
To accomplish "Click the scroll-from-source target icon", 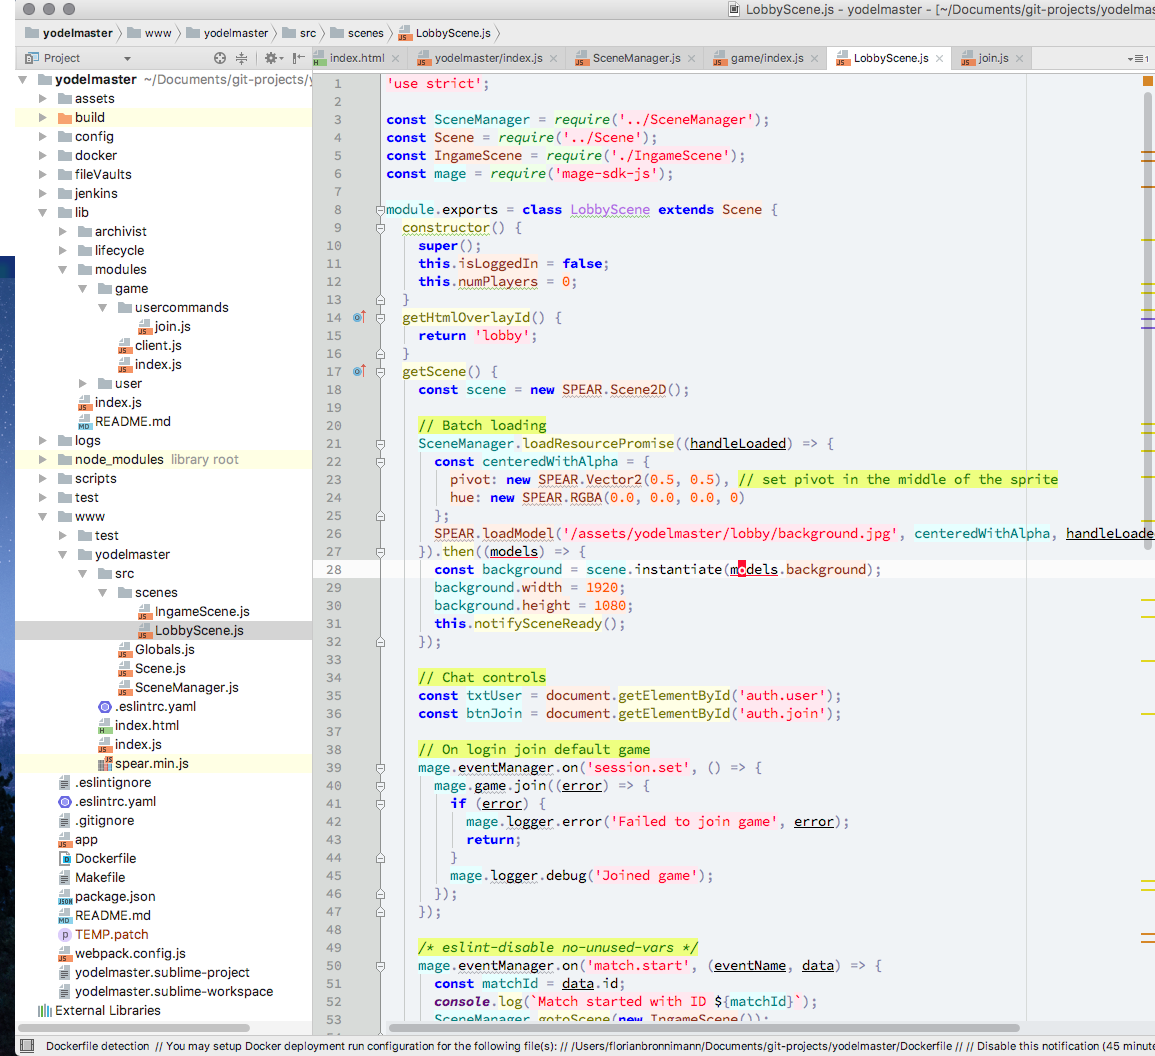I will pyautogui.click(x=220, y=59).
